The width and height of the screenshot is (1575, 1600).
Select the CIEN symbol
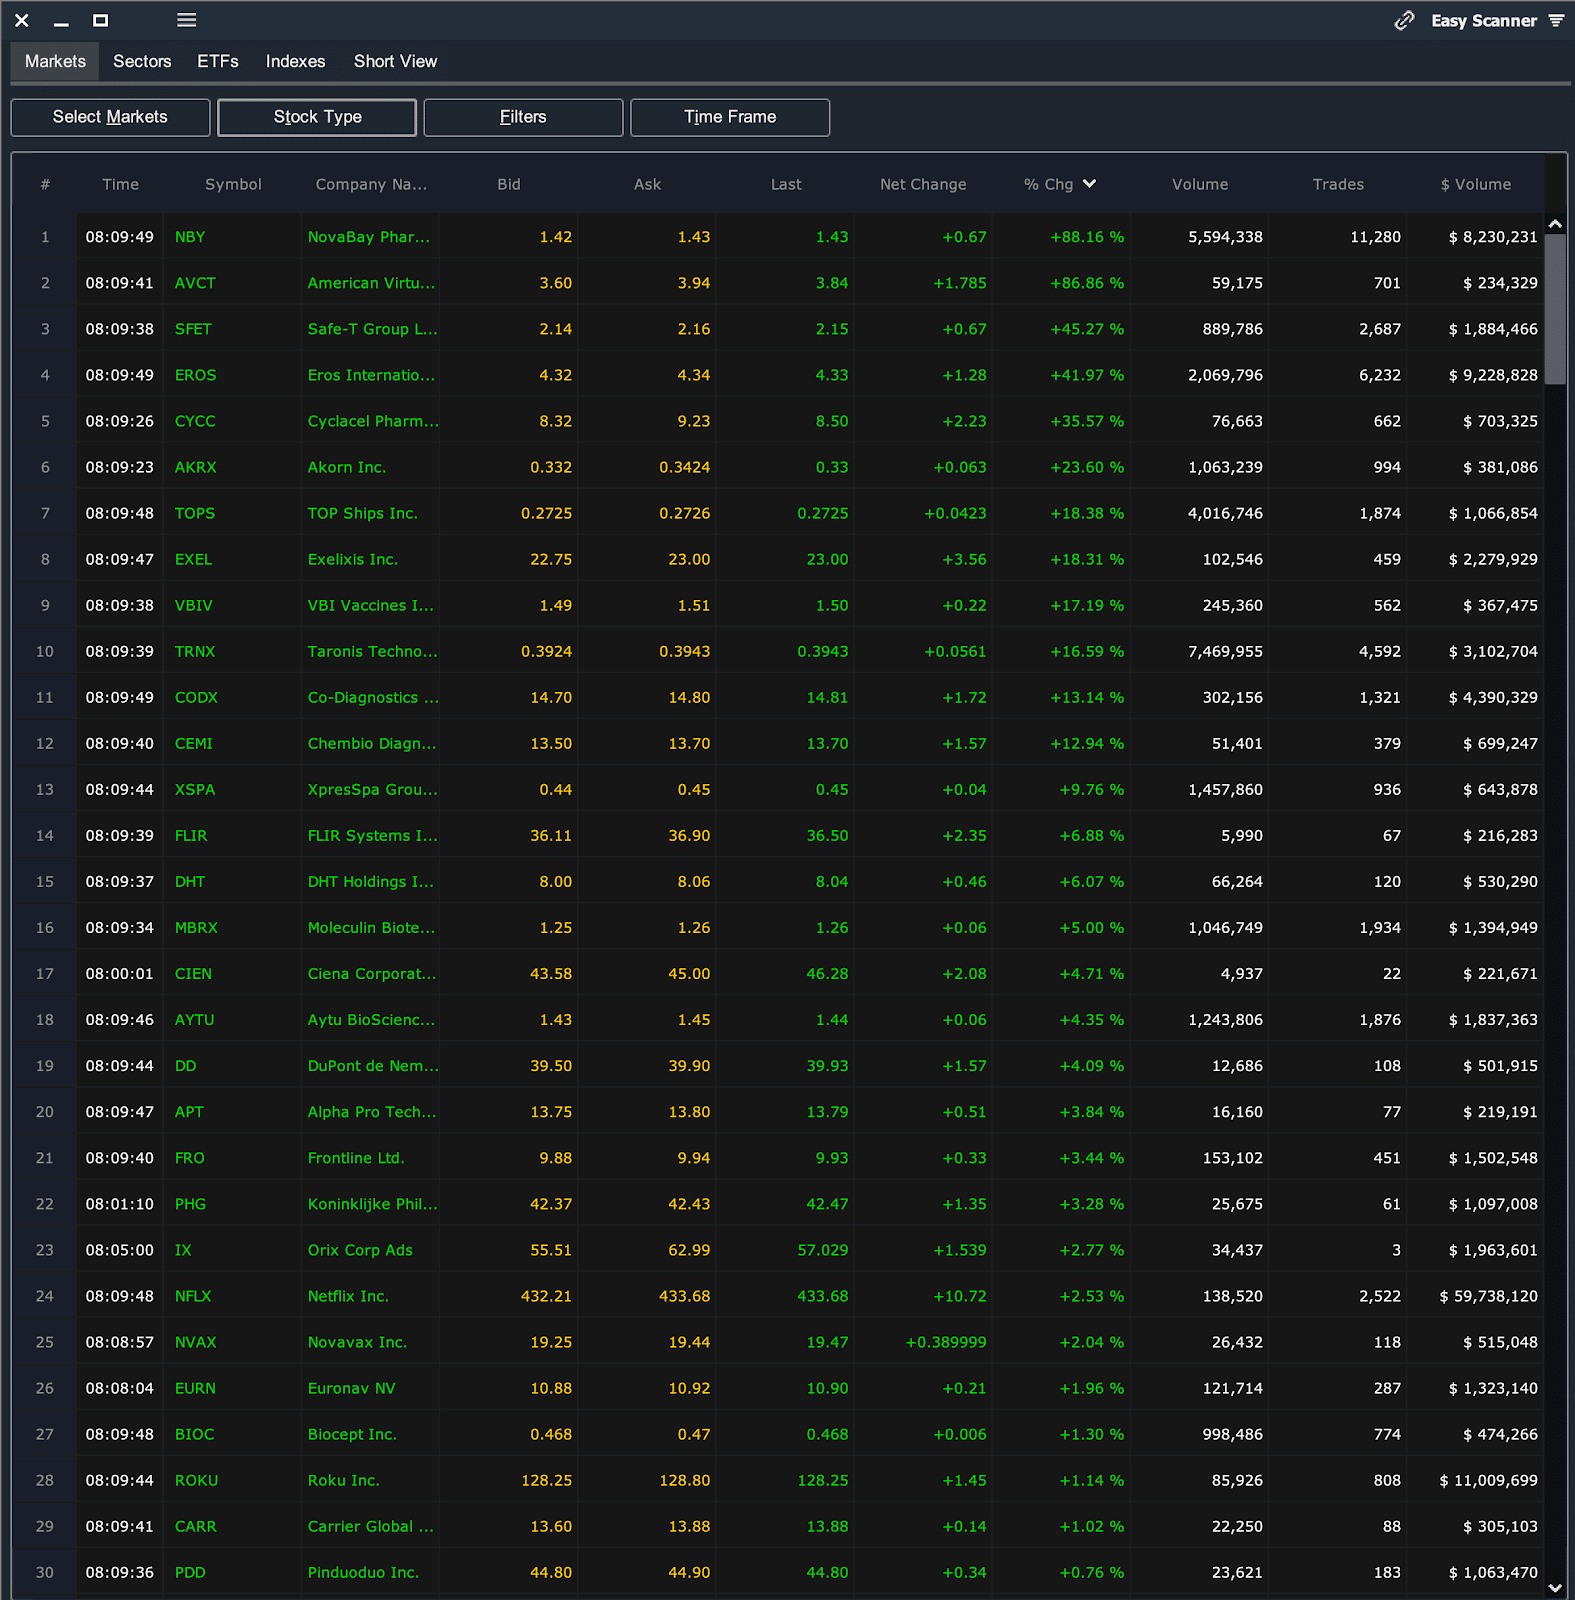click(193, 973)
